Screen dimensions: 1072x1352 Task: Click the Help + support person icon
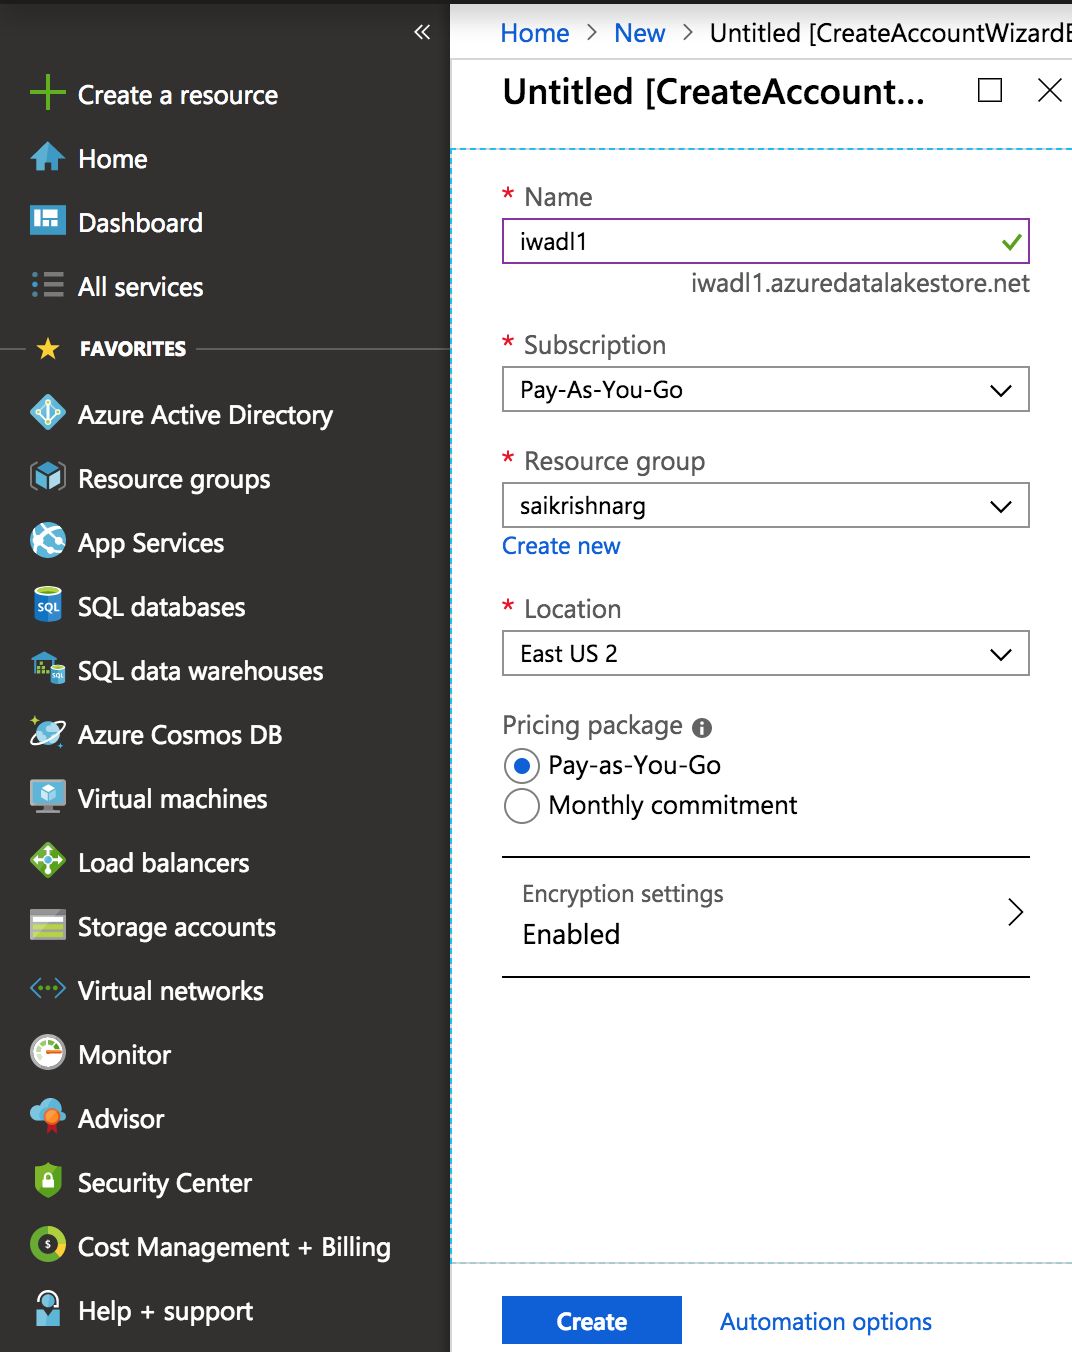[x=48, y=1309]
